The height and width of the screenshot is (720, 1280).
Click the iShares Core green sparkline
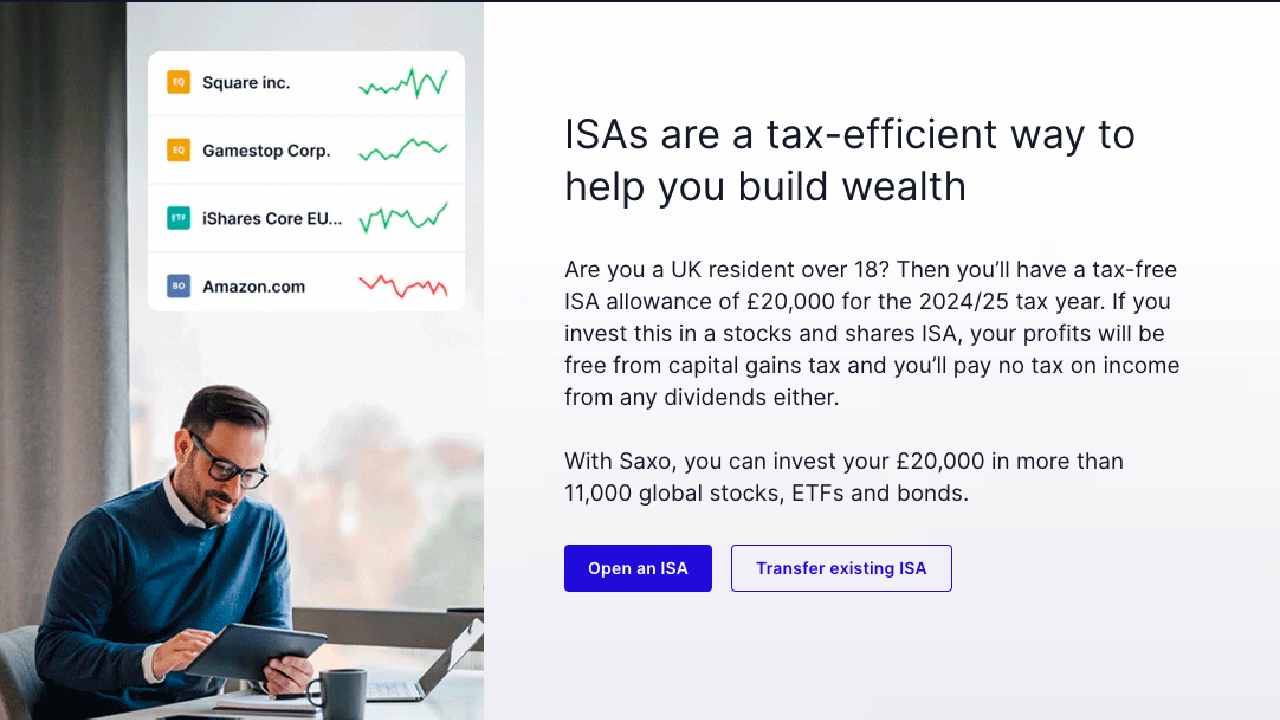(403, 217)
